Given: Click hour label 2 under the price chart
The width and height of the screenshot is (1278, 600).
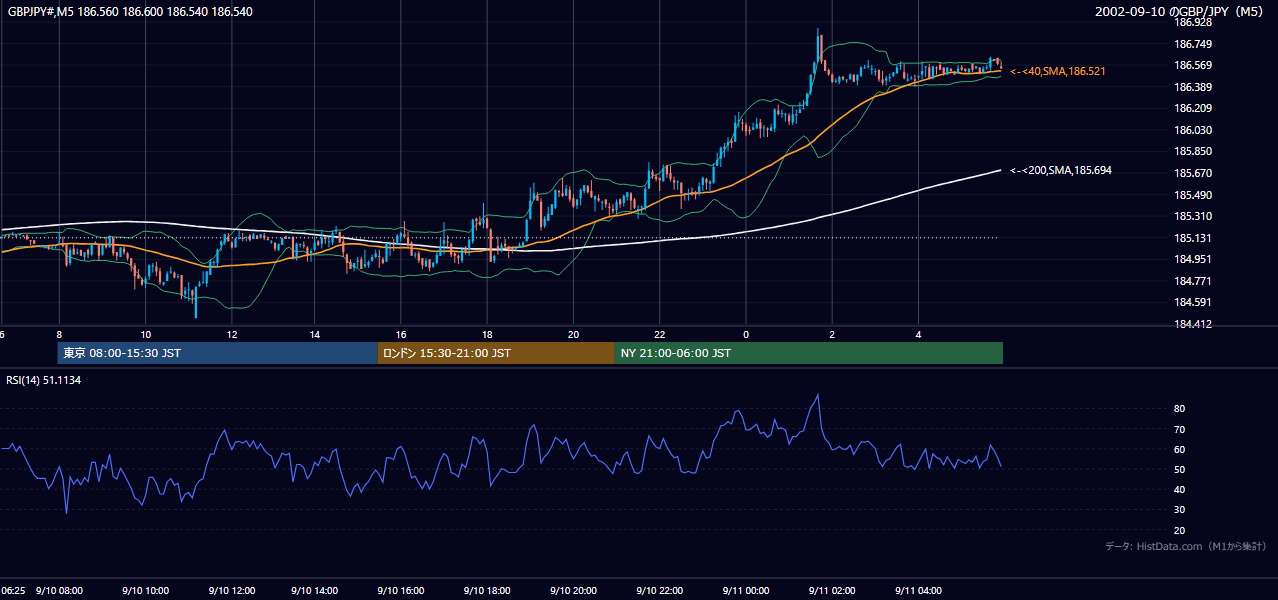Looking at the screenshot, I should click(832, 335).
